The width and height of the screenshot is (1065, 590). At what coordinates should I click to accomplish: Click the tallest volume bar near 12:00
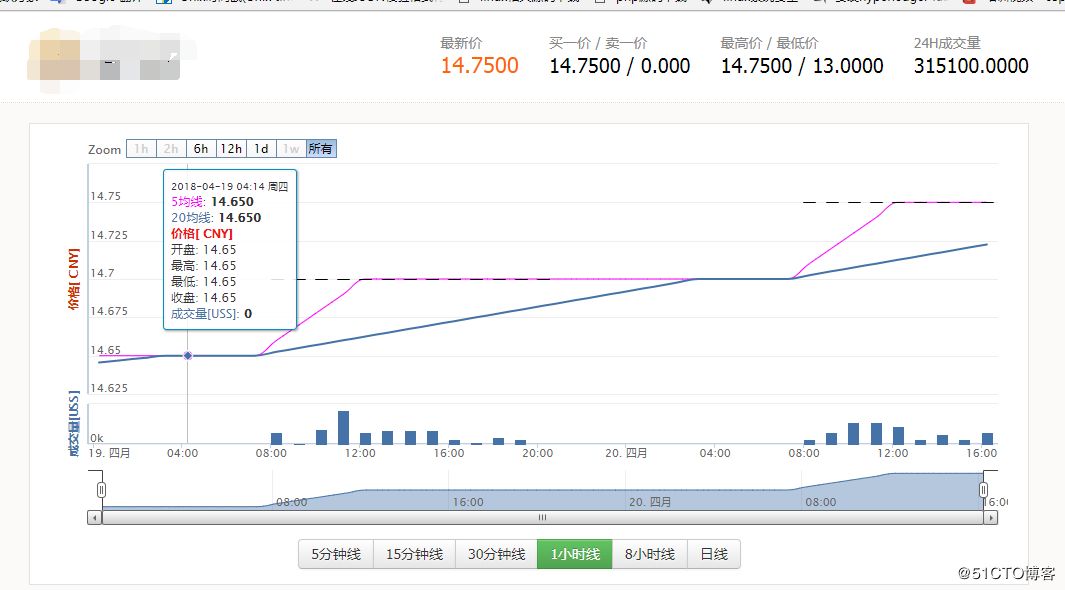click(x=344, y=428)
